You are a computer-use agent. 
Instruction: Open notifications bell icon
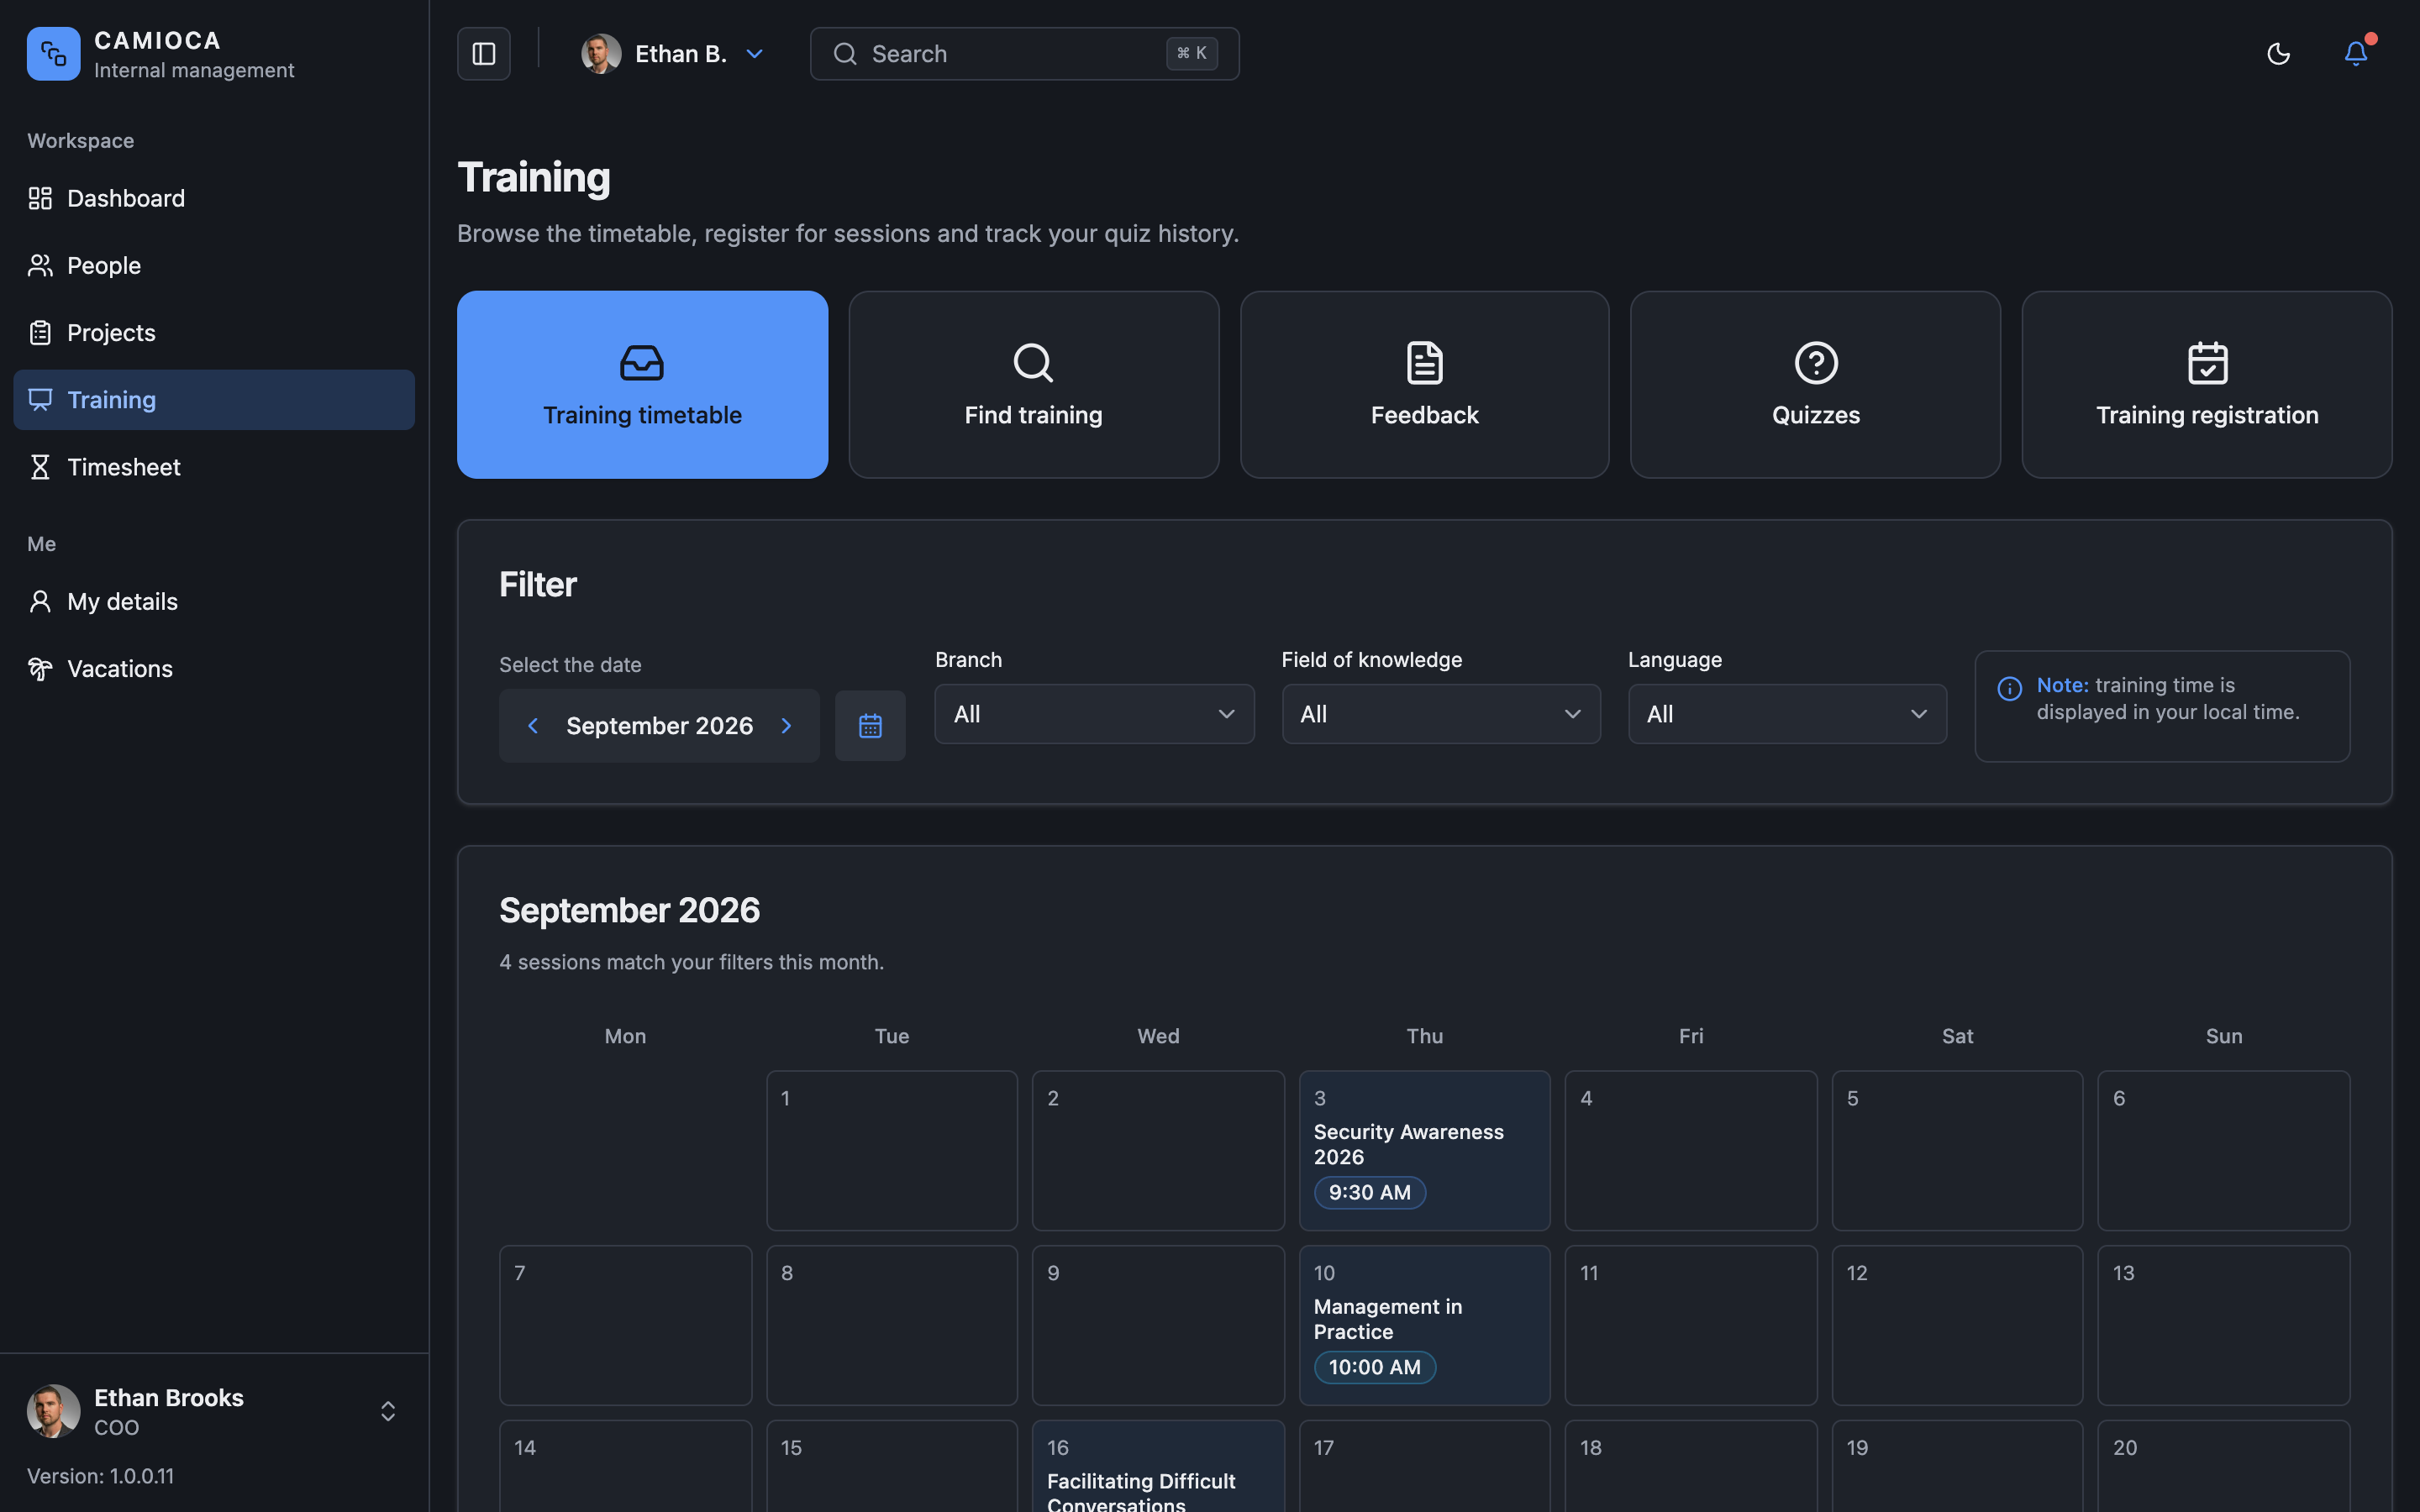click(2356, 54)
